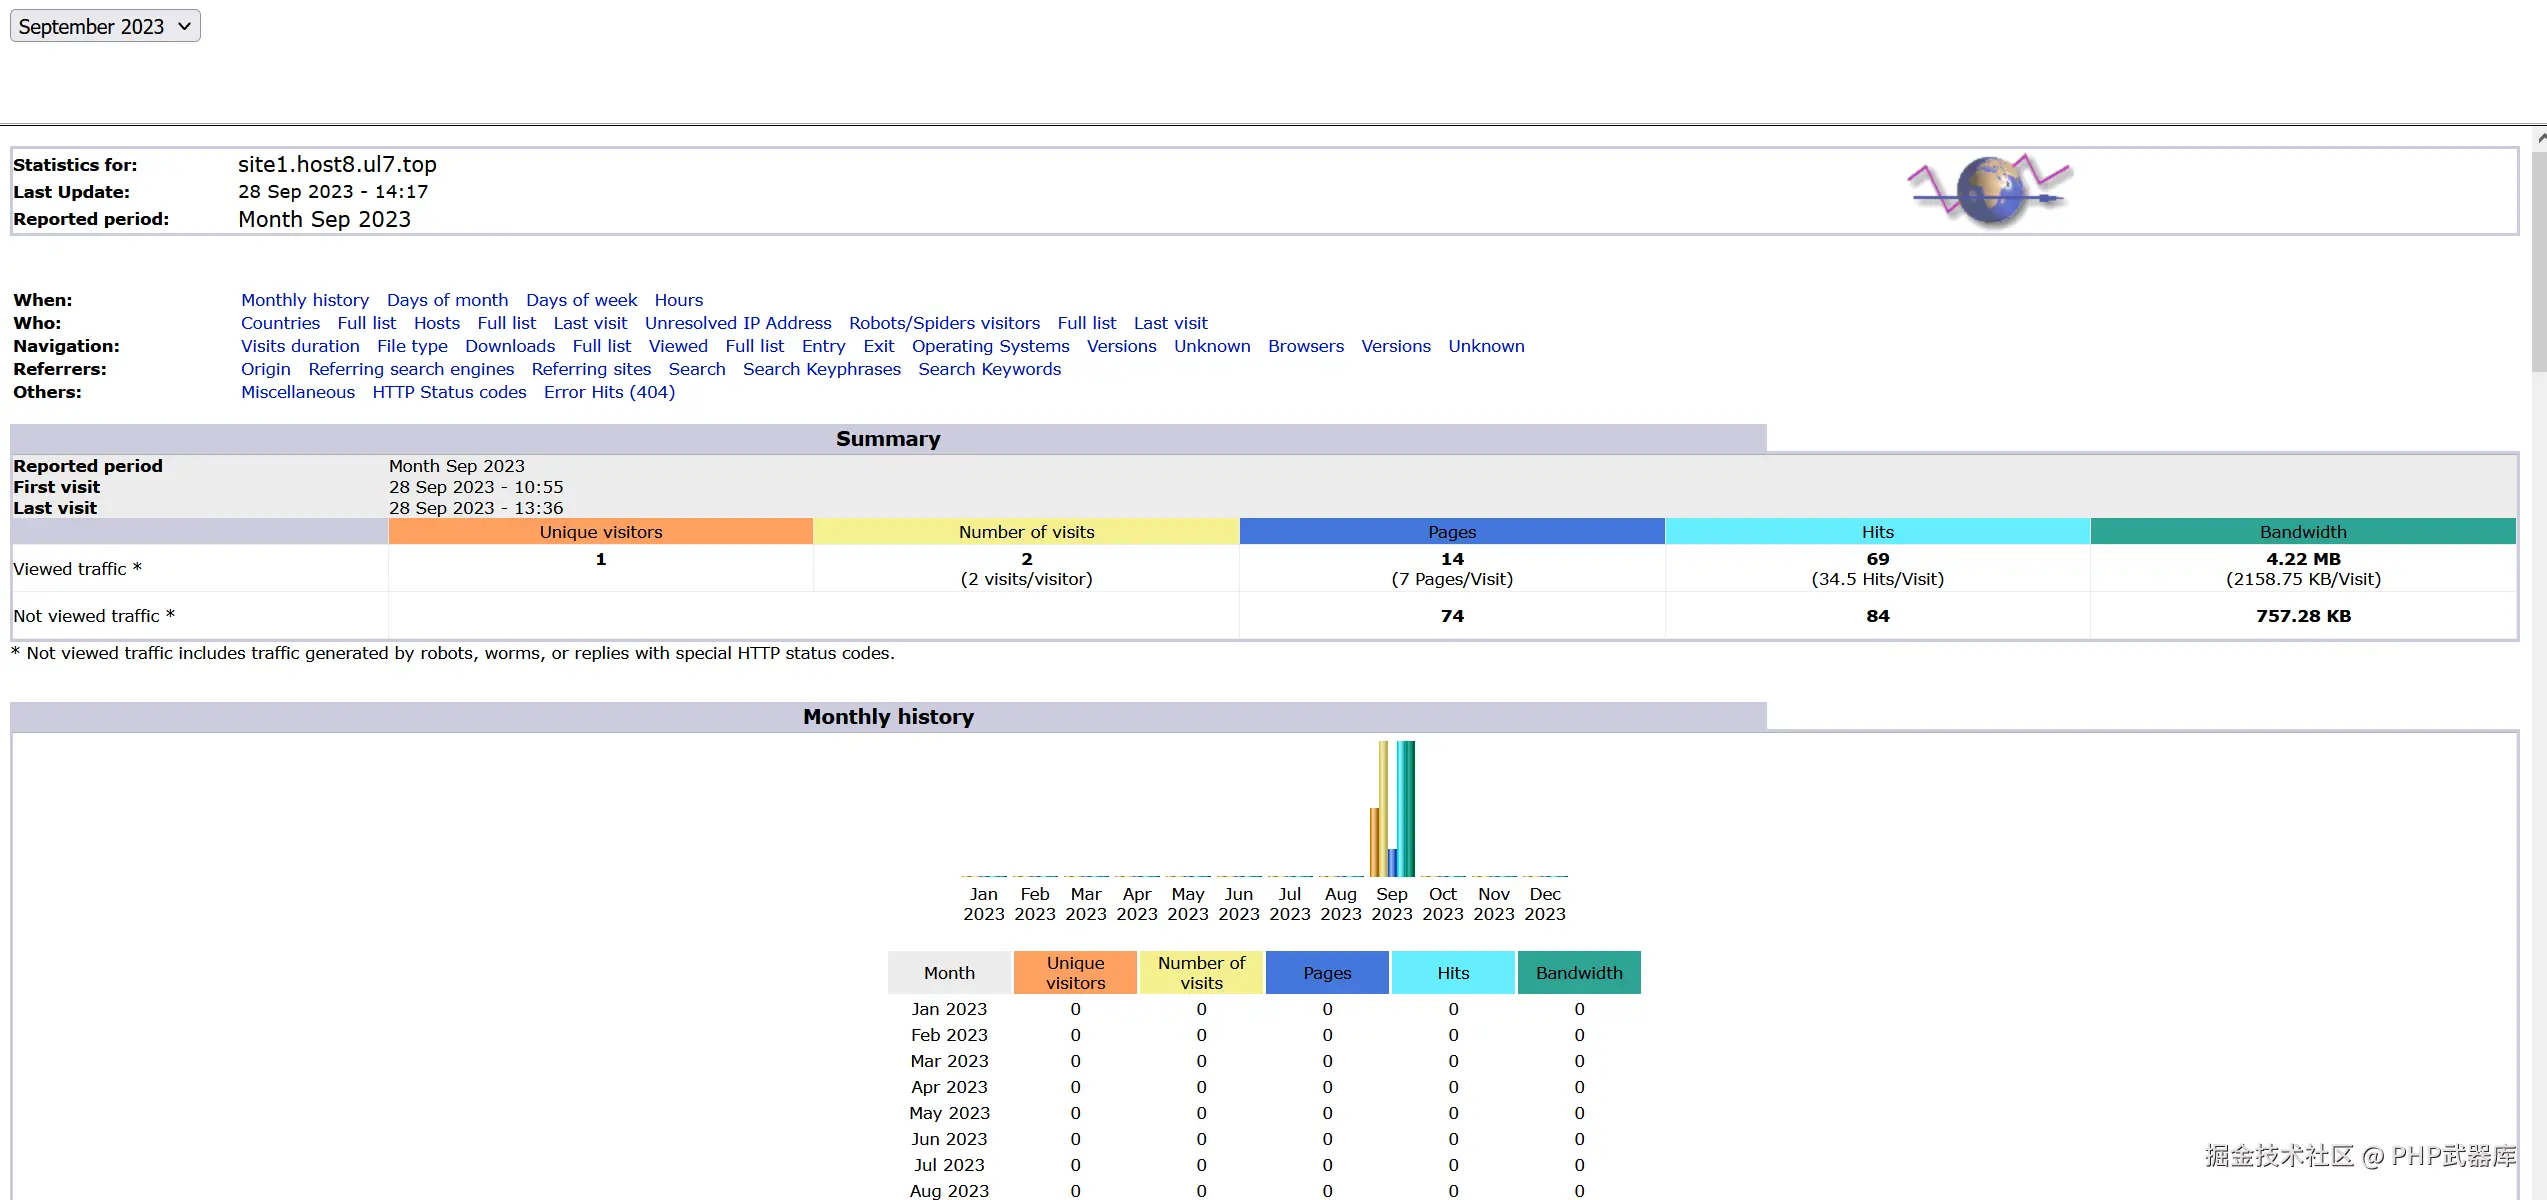
Task: Open Unresolved IP Address list
Action: tap(738, 323)
